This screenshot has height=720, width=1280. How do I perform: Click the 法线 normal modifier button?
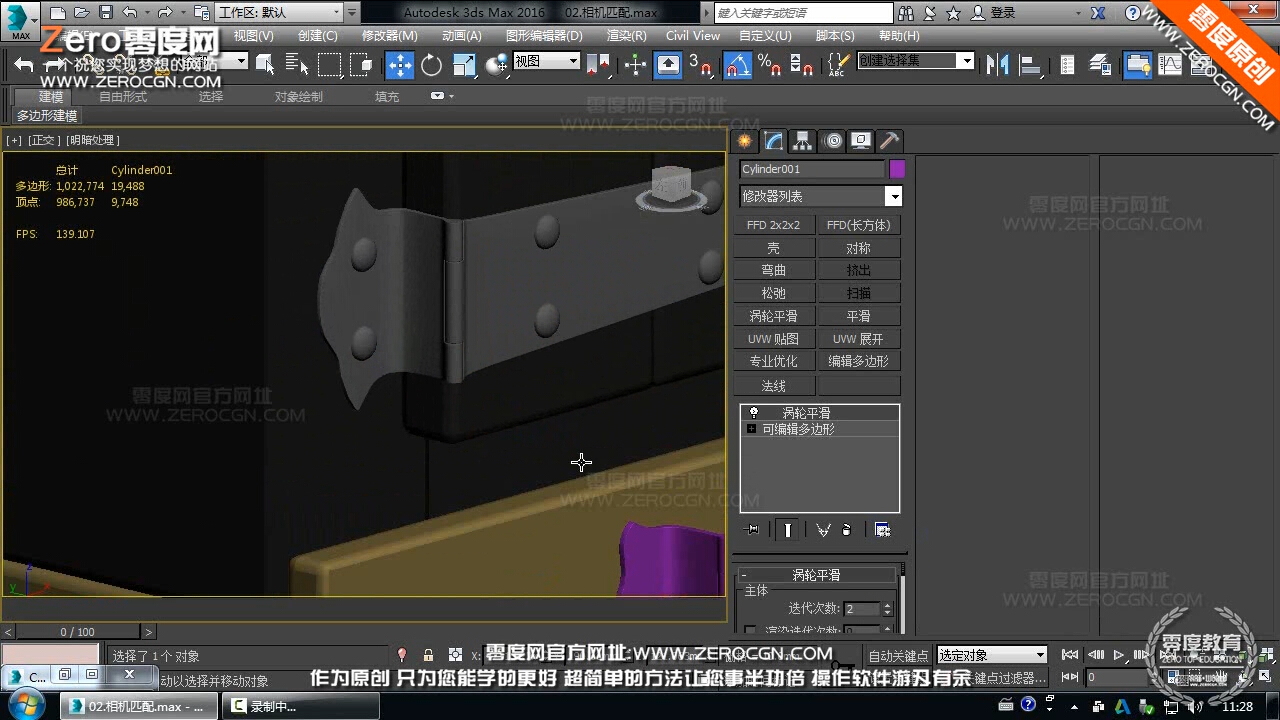pos(774,385)
